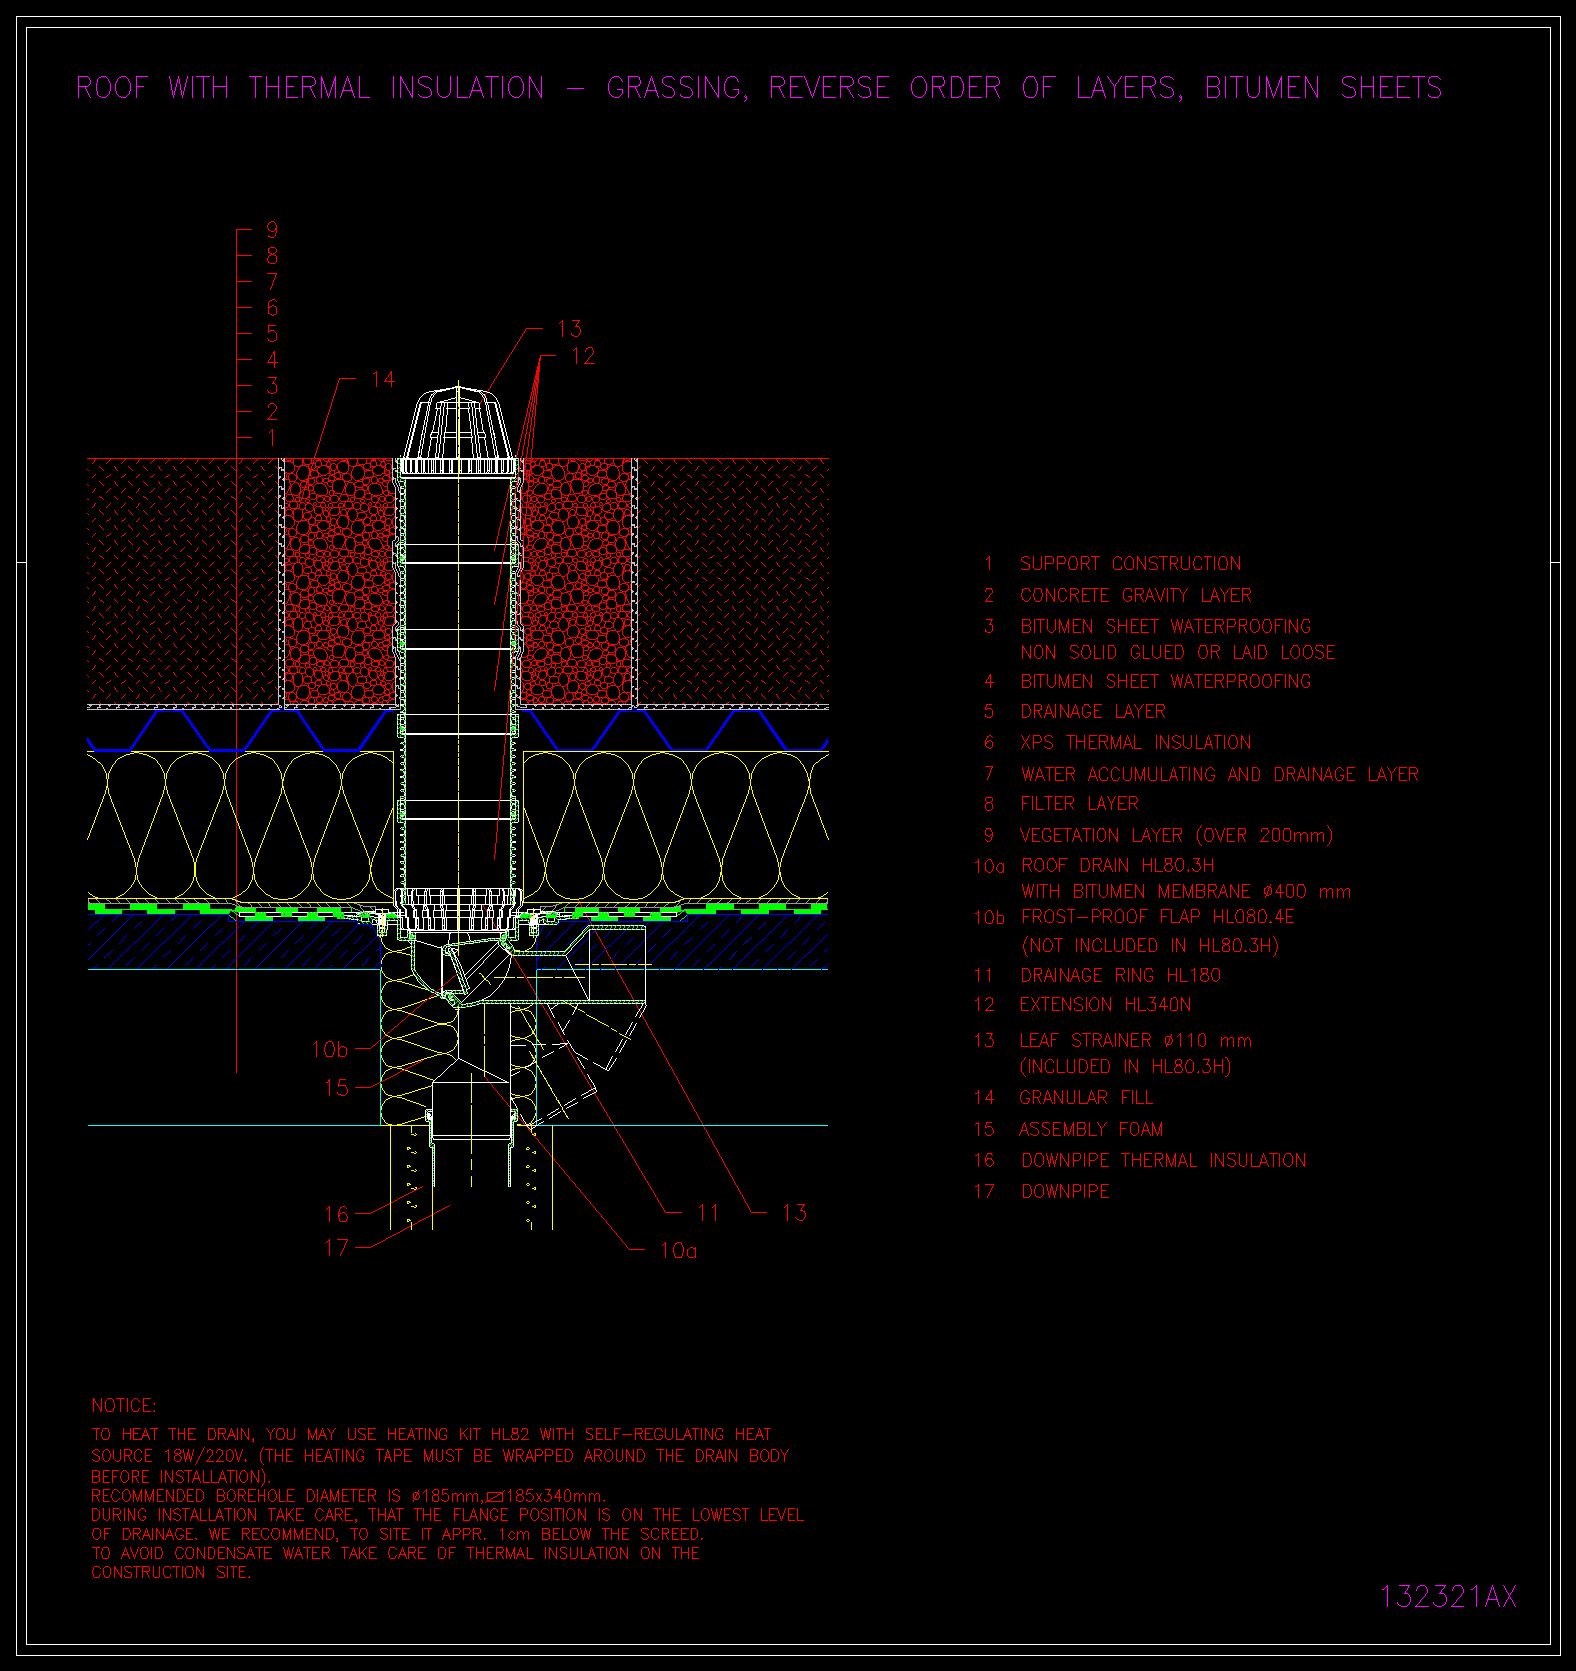Click layer callout number 9 on vertical scale
This screenshot has height=1671, width=1576.
click(272, 230)
